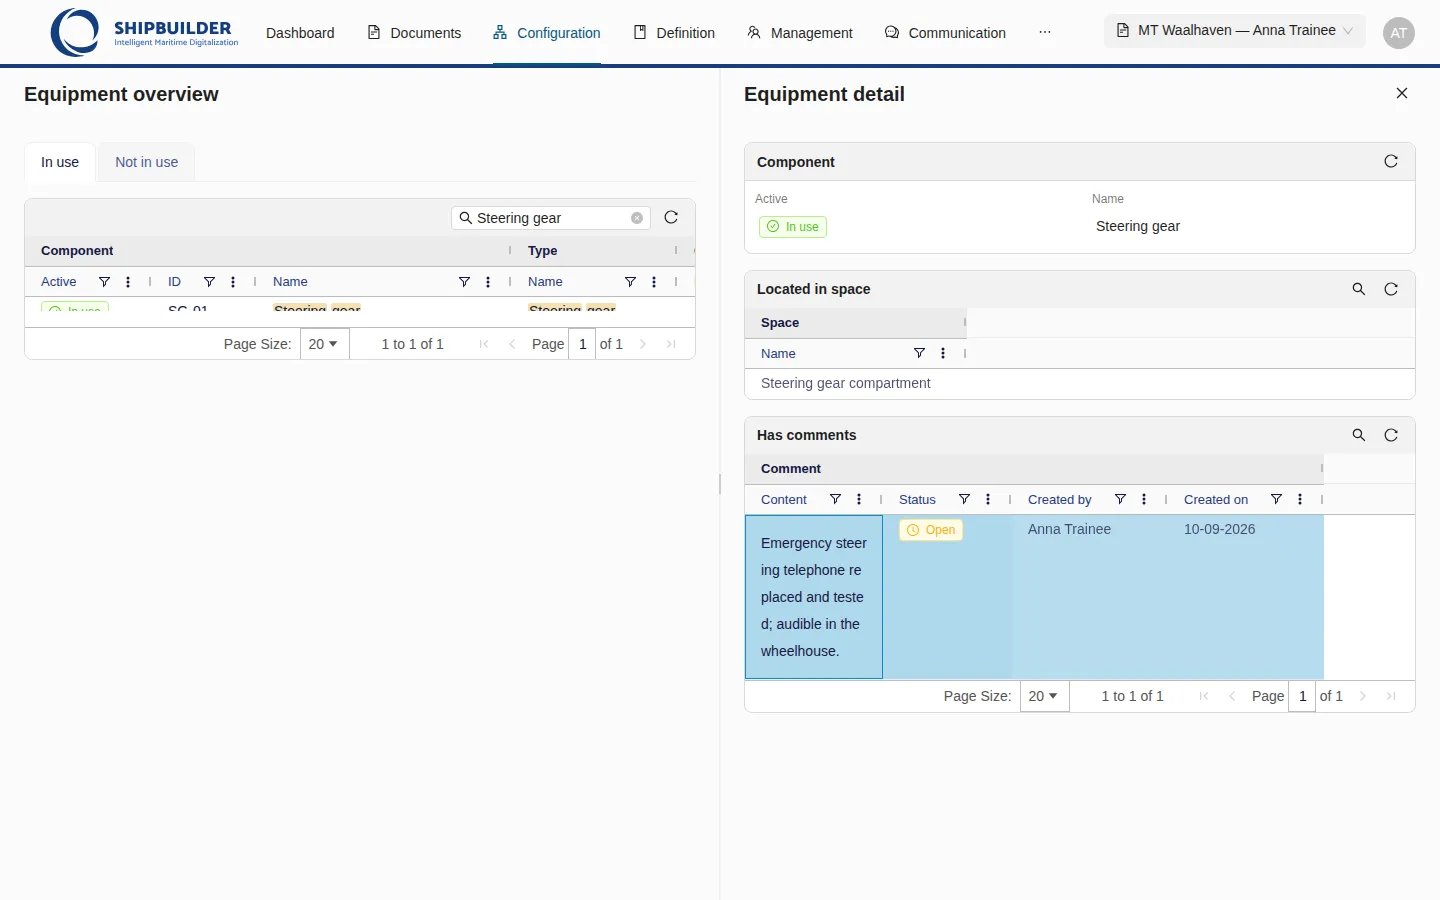Go to the Dashboard menu
This screenshot has height=900, width=1440.
click(x=300, y=33)
